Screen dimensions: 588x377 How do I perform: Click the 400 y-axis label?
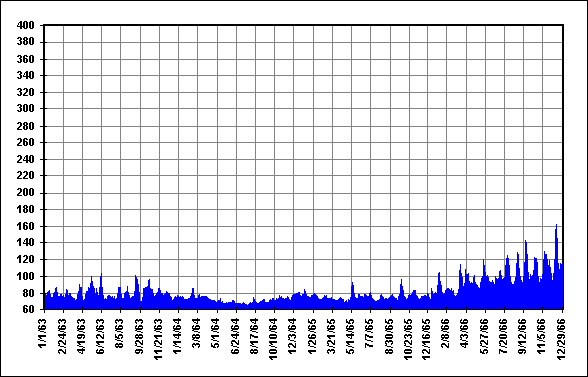[26, 26]
